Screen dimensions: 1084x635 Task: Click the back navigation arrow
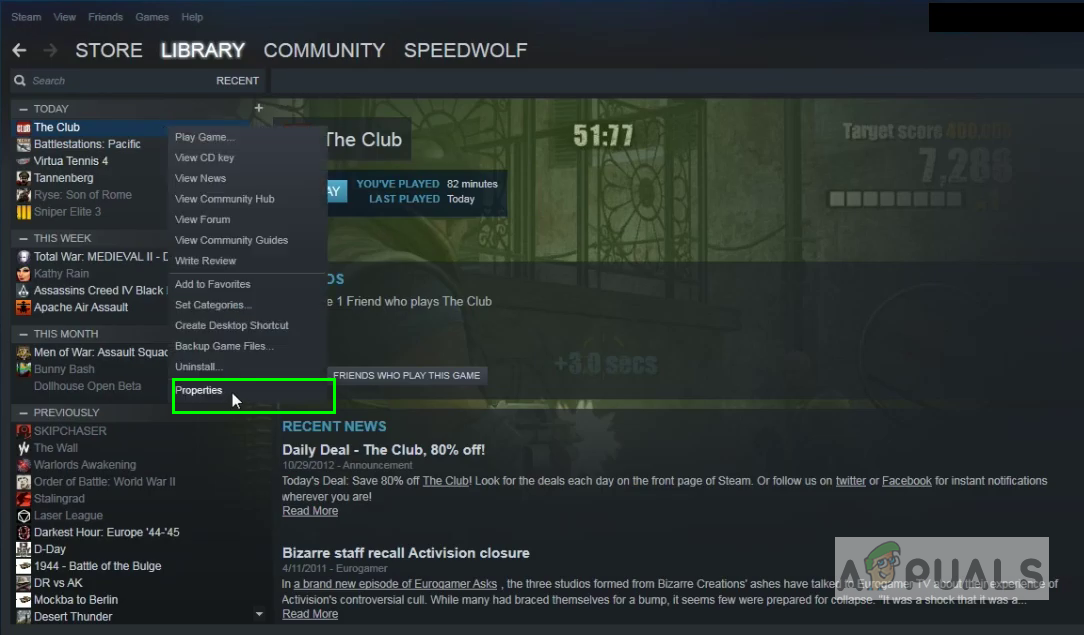pyautogui.click(x=19, y=50)
